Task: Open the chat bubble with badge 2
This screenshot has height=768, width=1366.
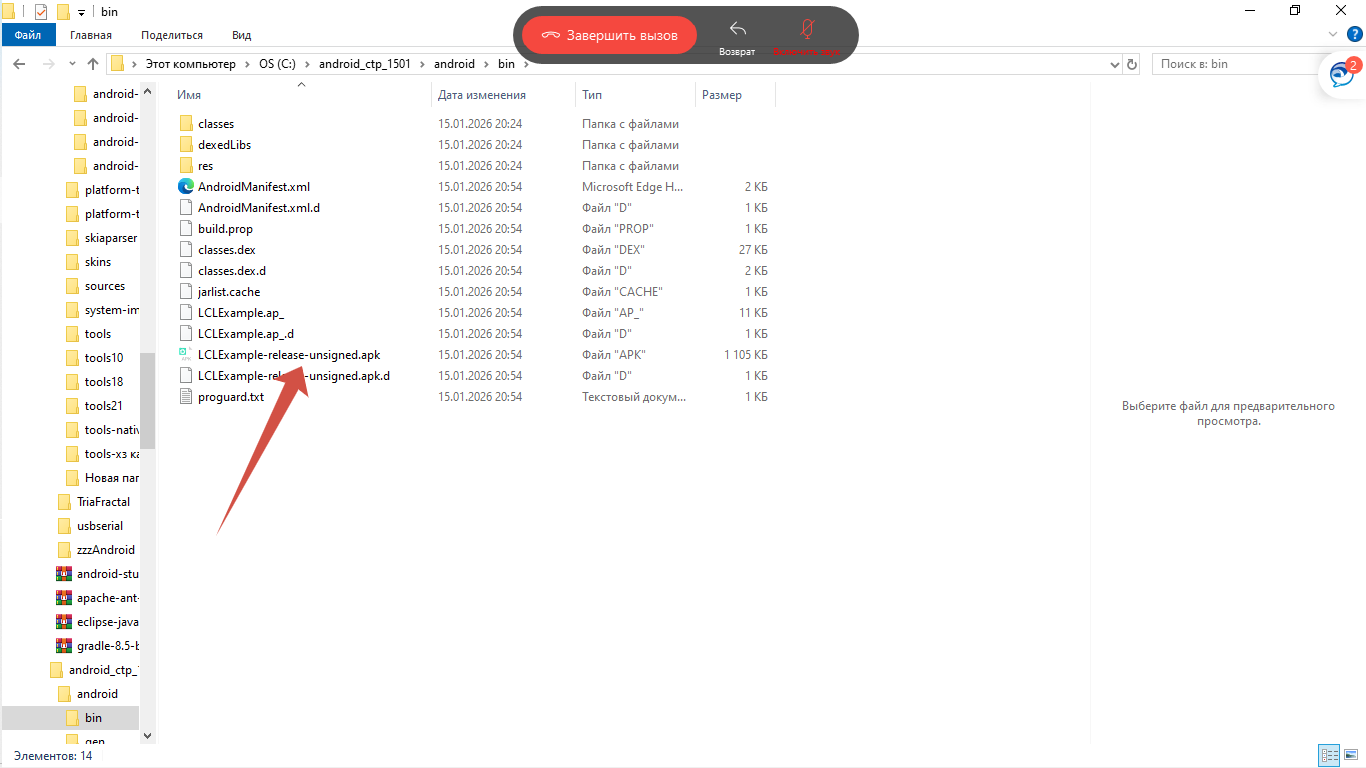Action: point(1340,76)
